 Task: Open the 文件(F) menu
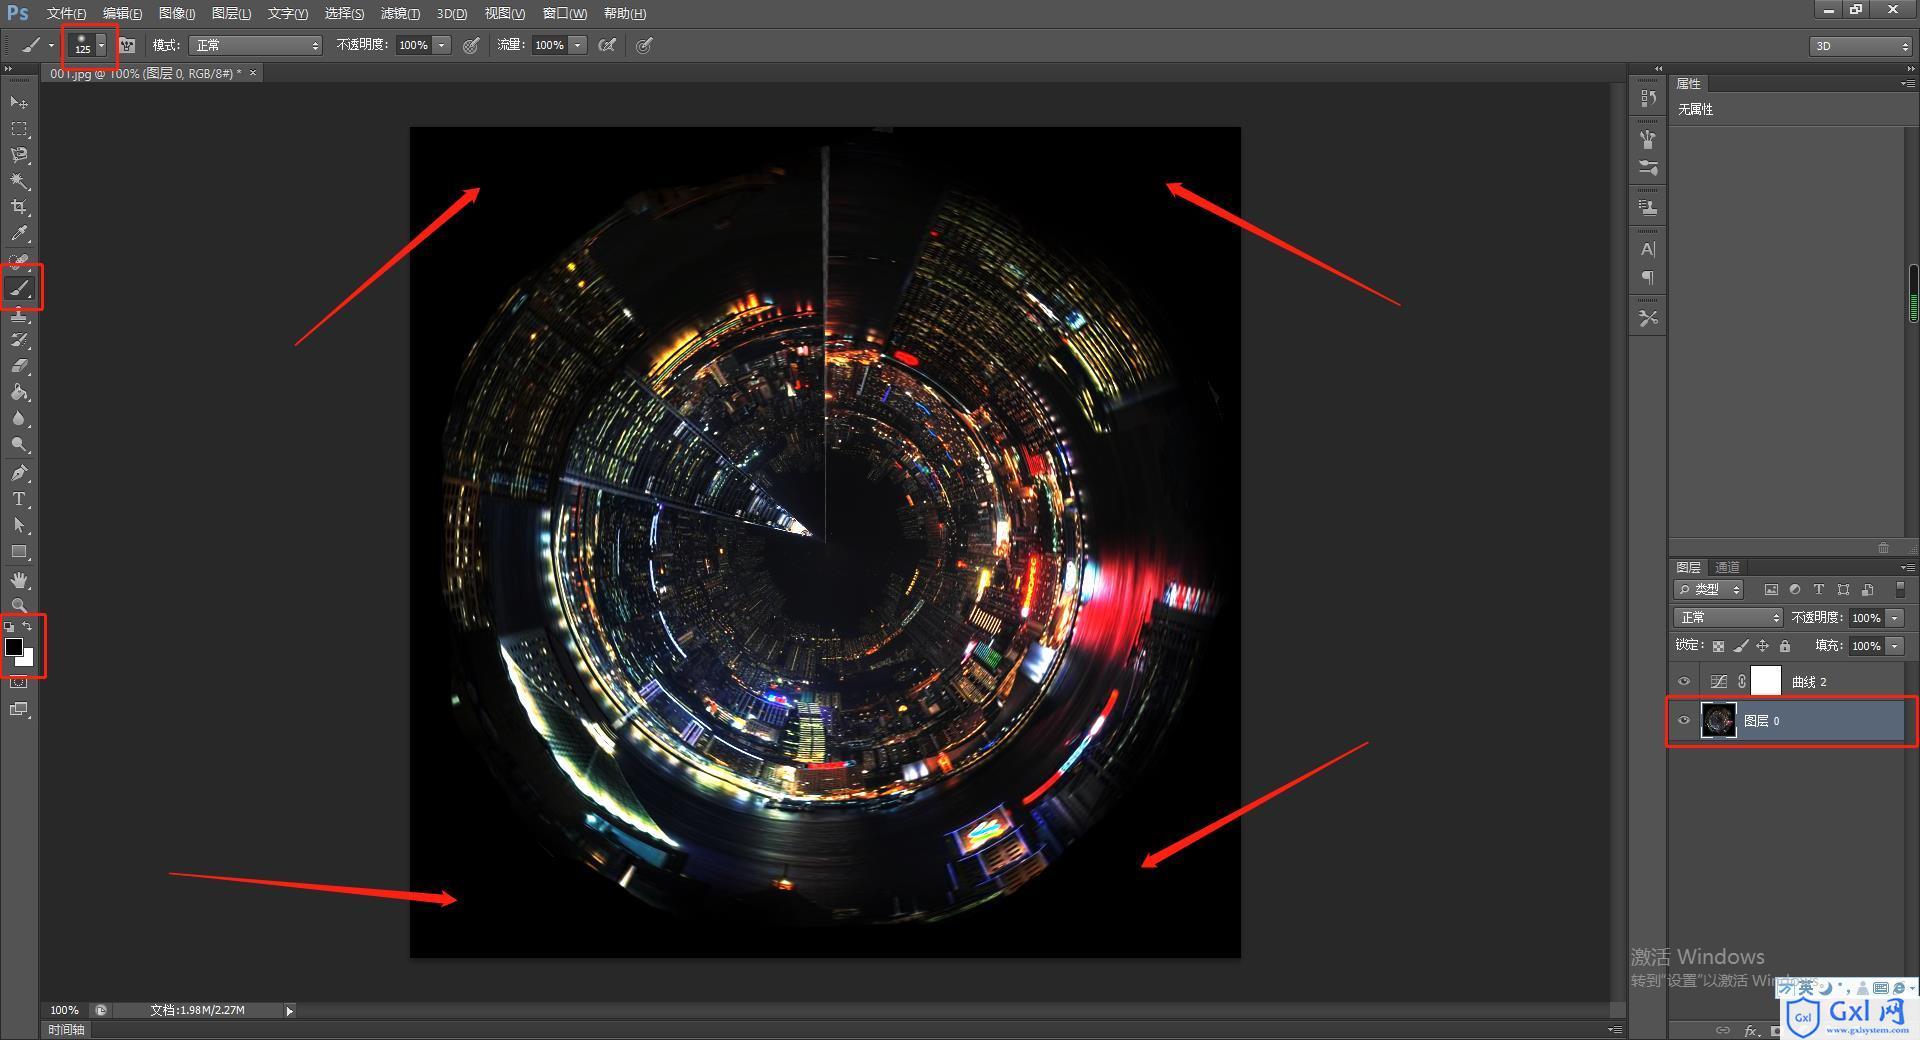(x=66, y=13)
